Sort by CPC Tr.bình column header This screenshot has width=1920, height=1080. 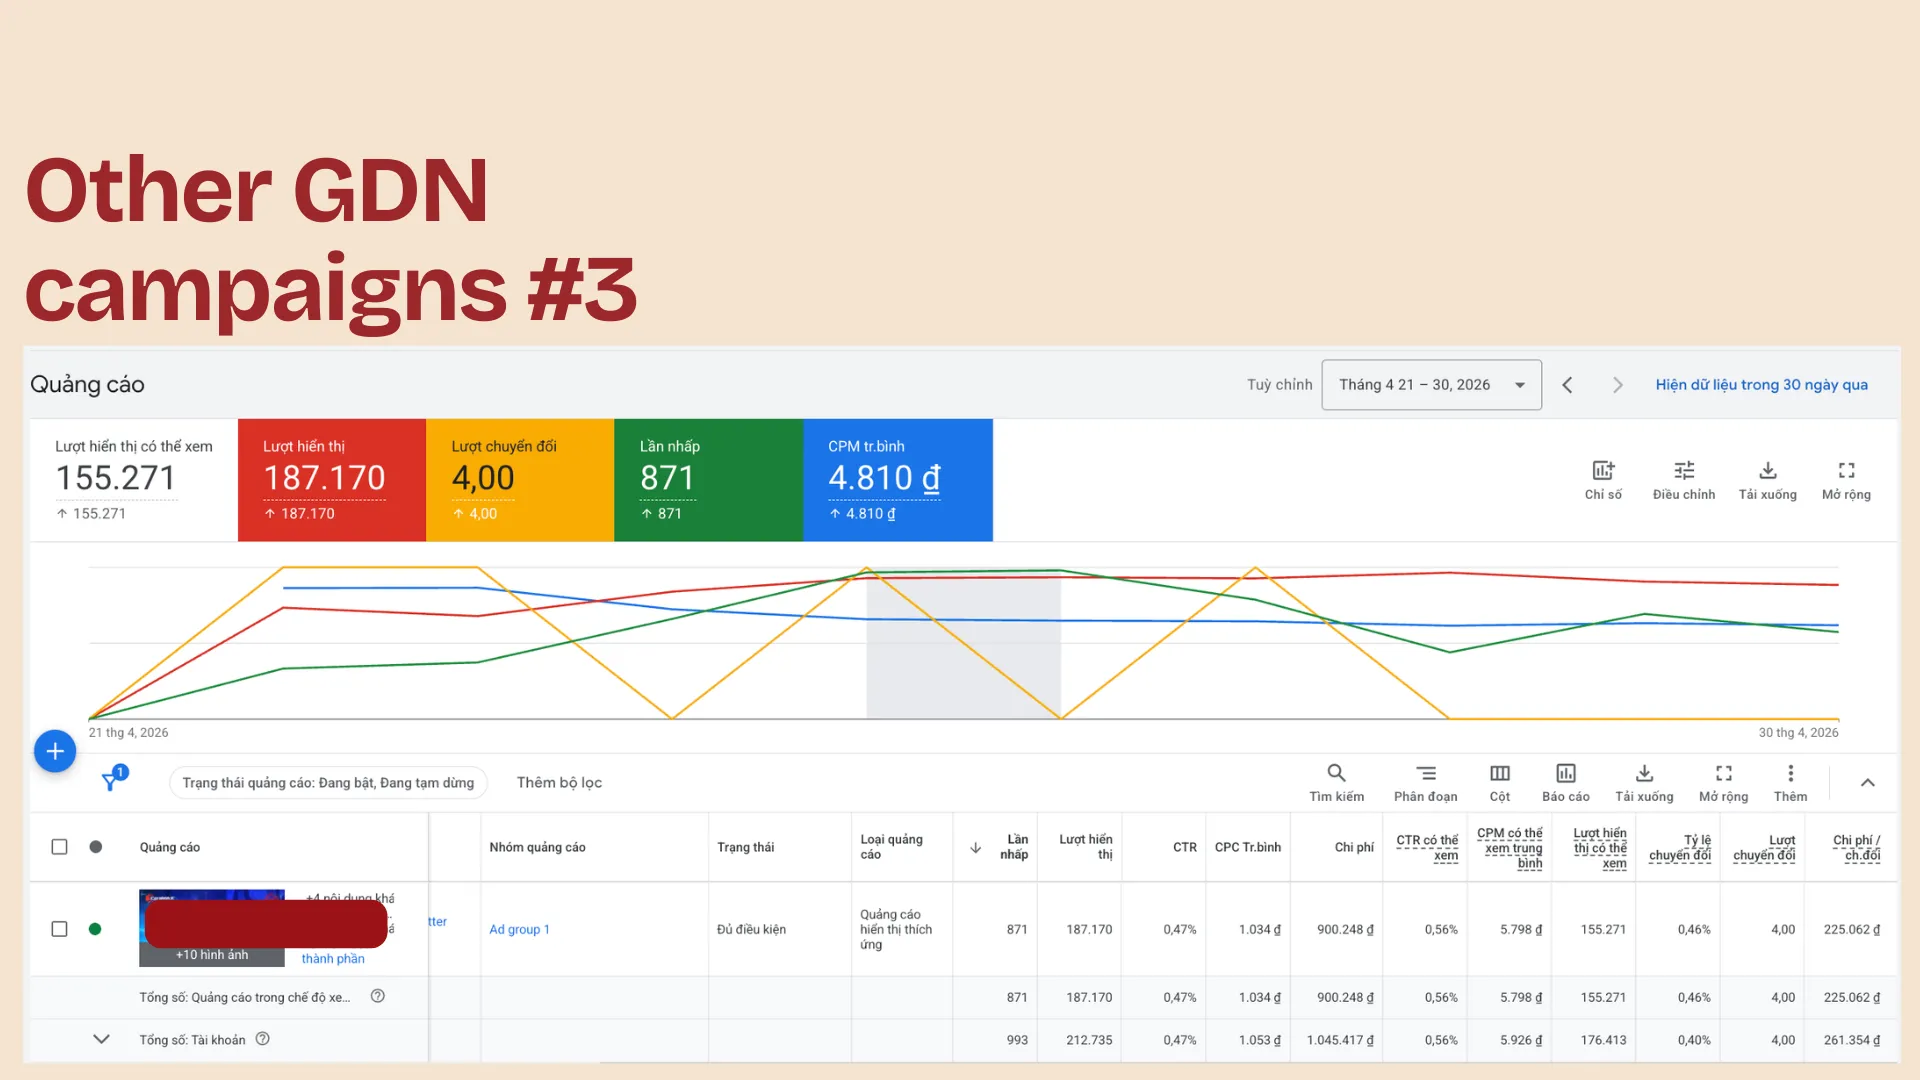[1247, 848]
